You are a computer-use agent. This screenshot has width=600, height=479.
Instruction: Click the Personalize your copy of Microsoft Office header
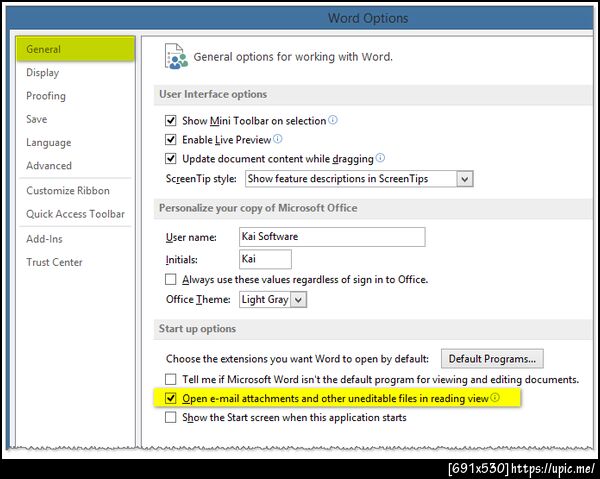373,208
